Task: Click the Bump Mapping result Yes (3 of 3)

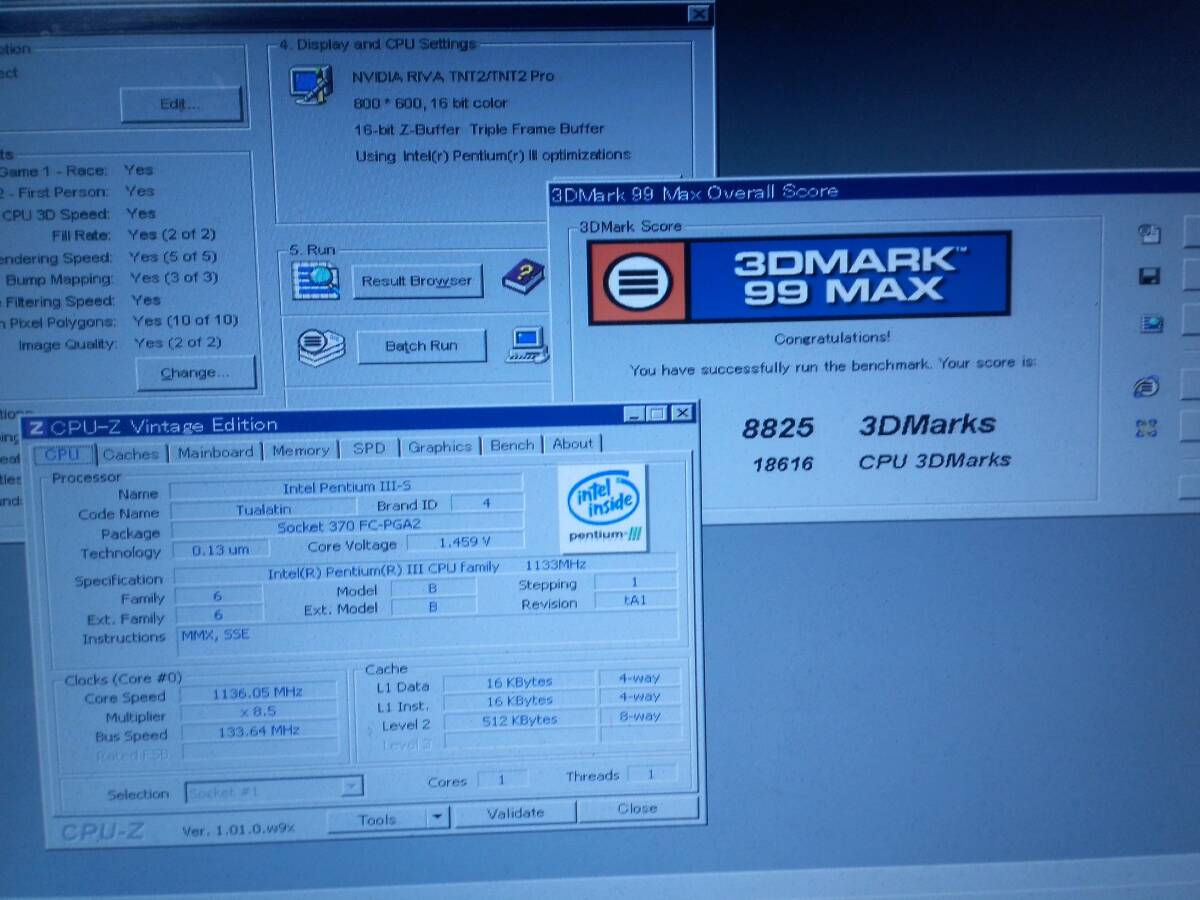Action: point(174,278)
